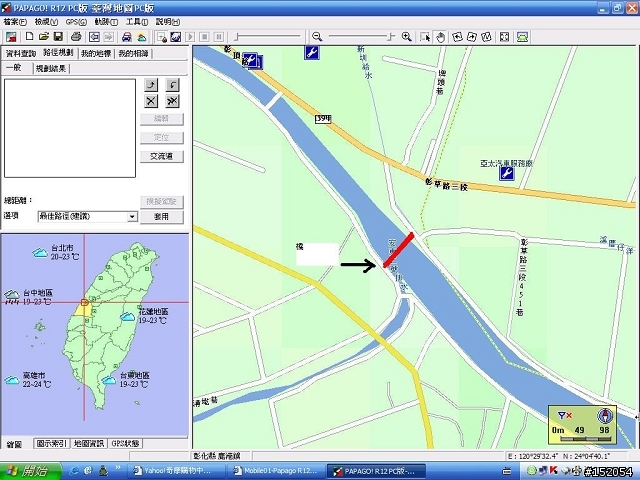The height and width of the screenshot is (480, 640).
Task: Adjust the playback speed slider
Action: pos(267,37)
